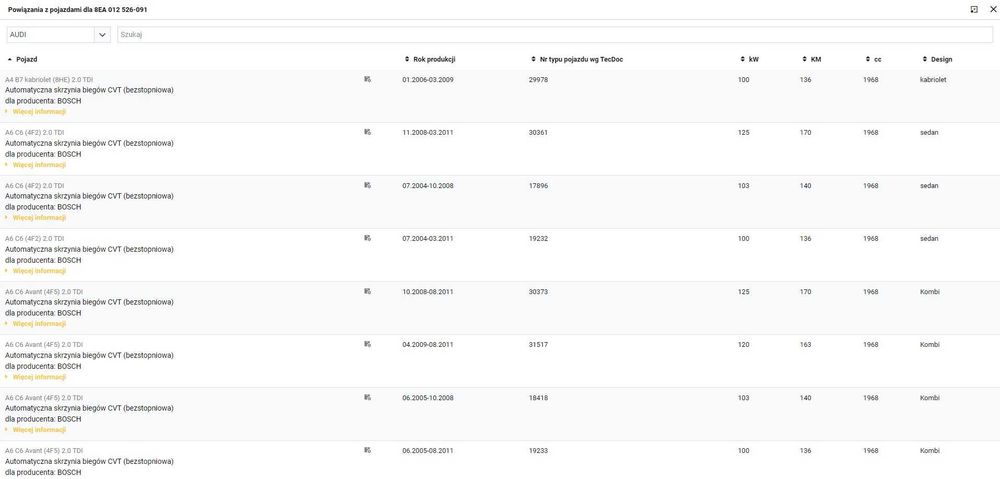Expand 'Więcej informacji' for the 170 KM A6 sedan
This screenshot has height=479, width=1000.
(38, 165)
